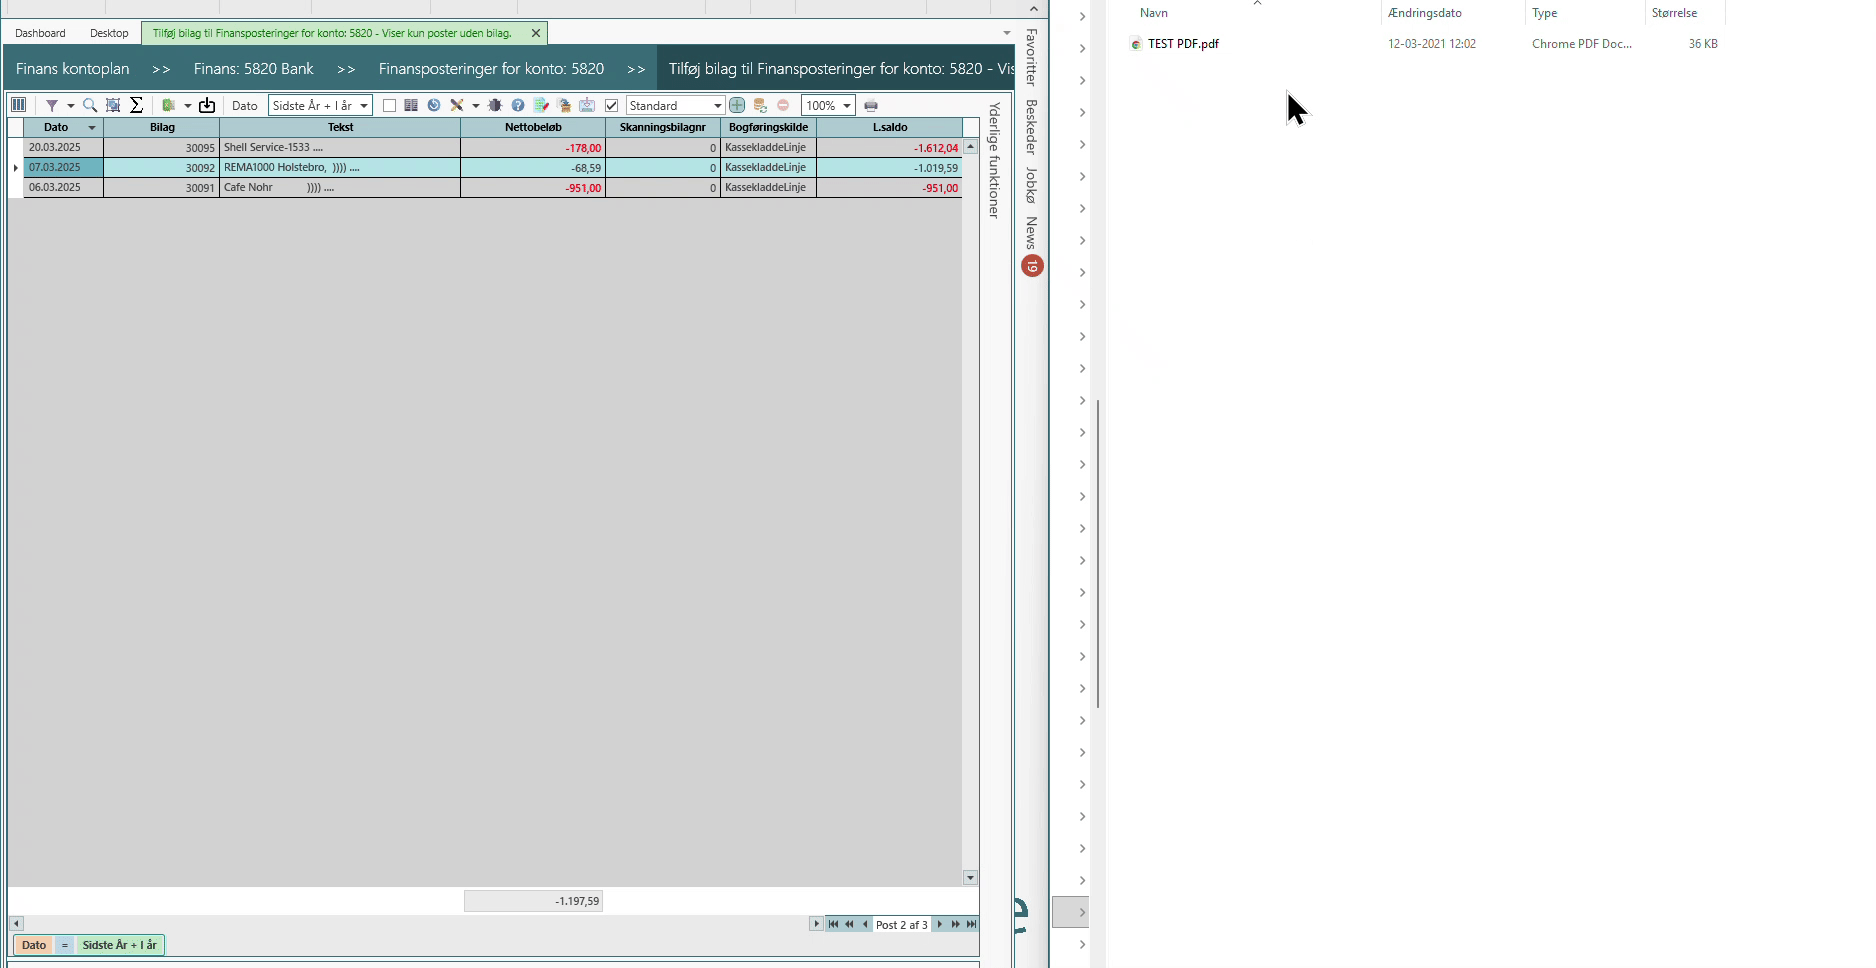
Task: Click the red remove layout icon
Action: pyautogui.click(x=783, y=105)
